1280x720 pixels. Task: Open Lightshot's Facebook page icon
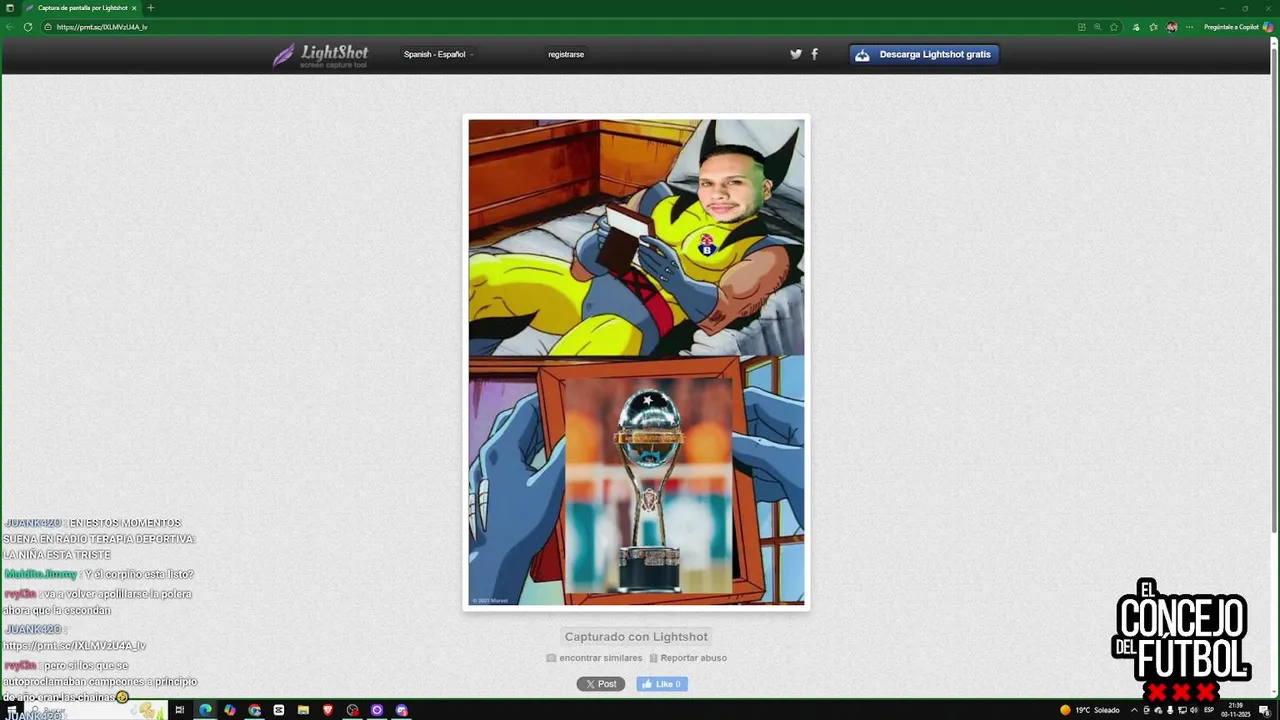click(814, 54)
